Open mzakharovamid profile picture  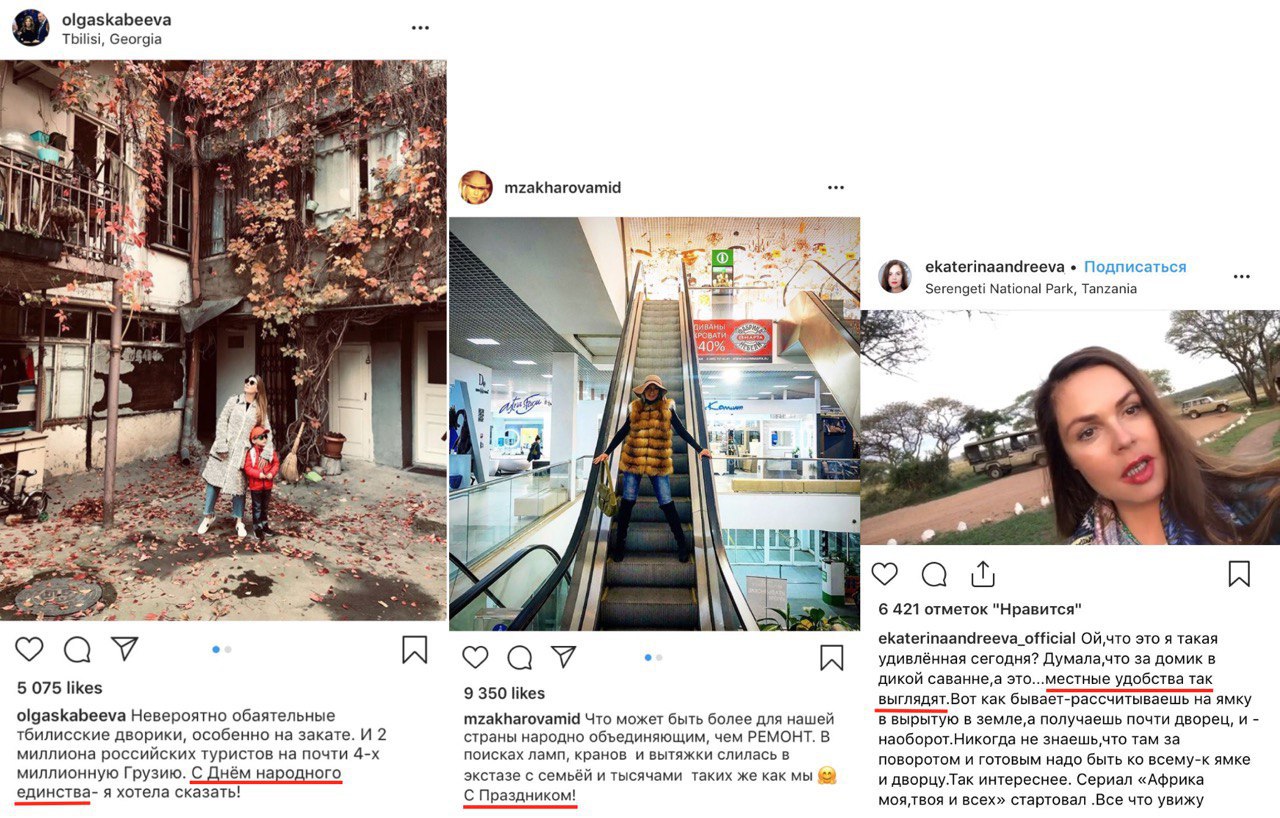pos(476,187)
